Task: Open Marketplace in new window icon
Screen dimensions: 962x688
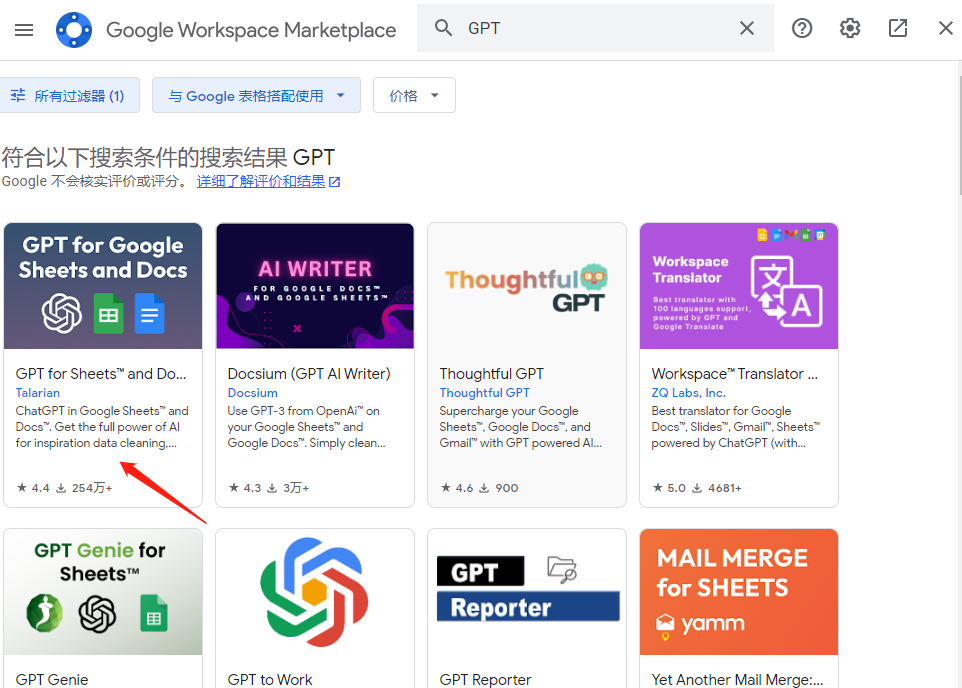Action: point(898,28)
